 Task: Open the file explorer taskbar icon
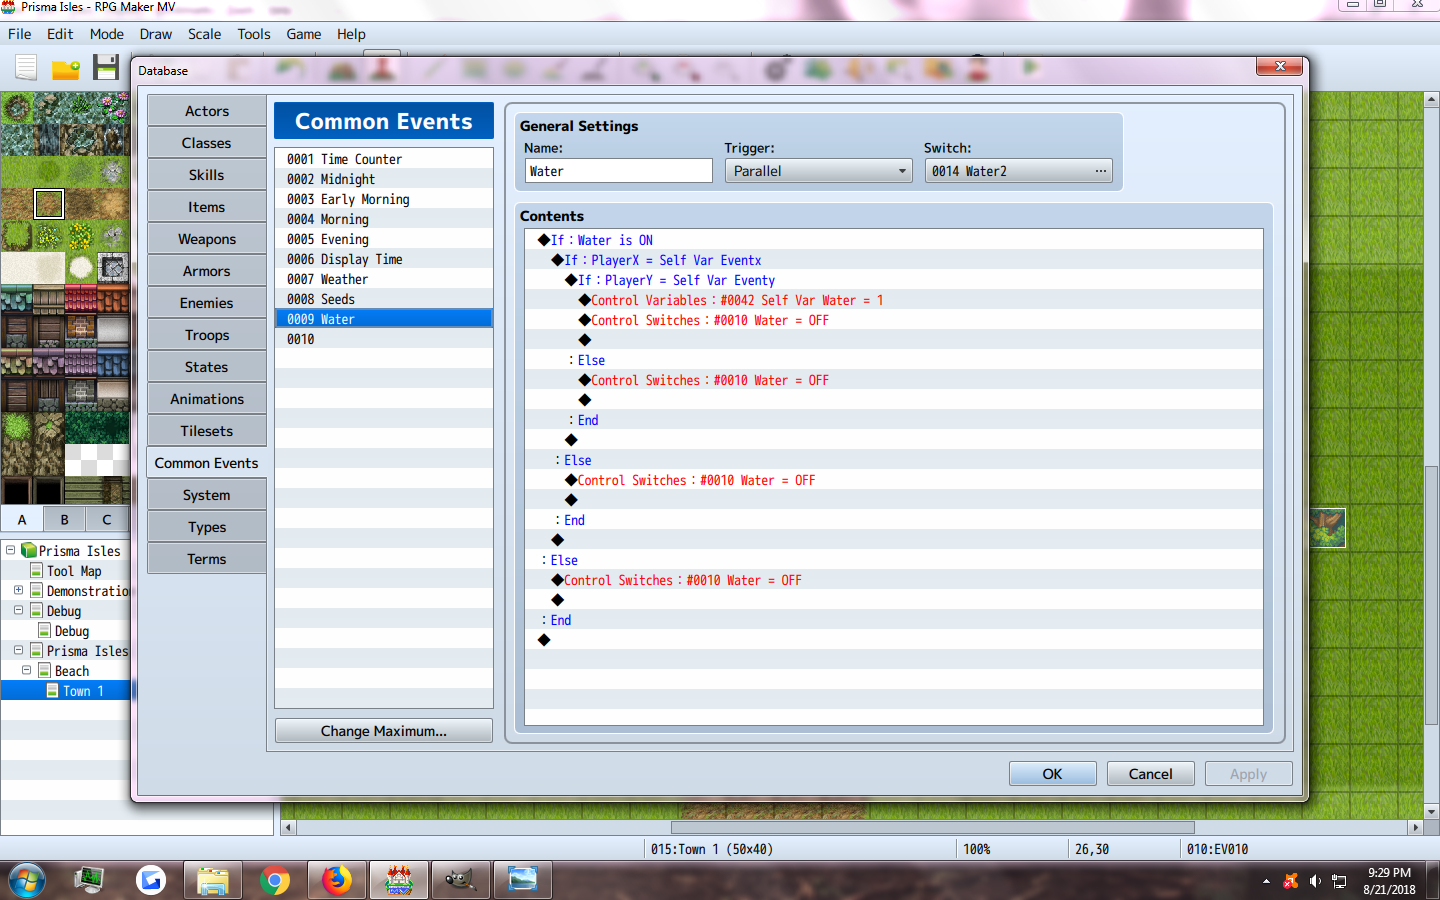click(212, 880)
